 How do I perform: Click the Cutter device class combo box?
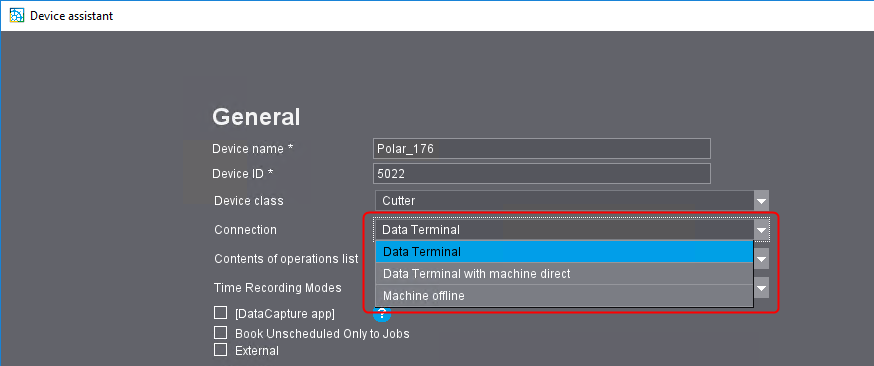572,201
